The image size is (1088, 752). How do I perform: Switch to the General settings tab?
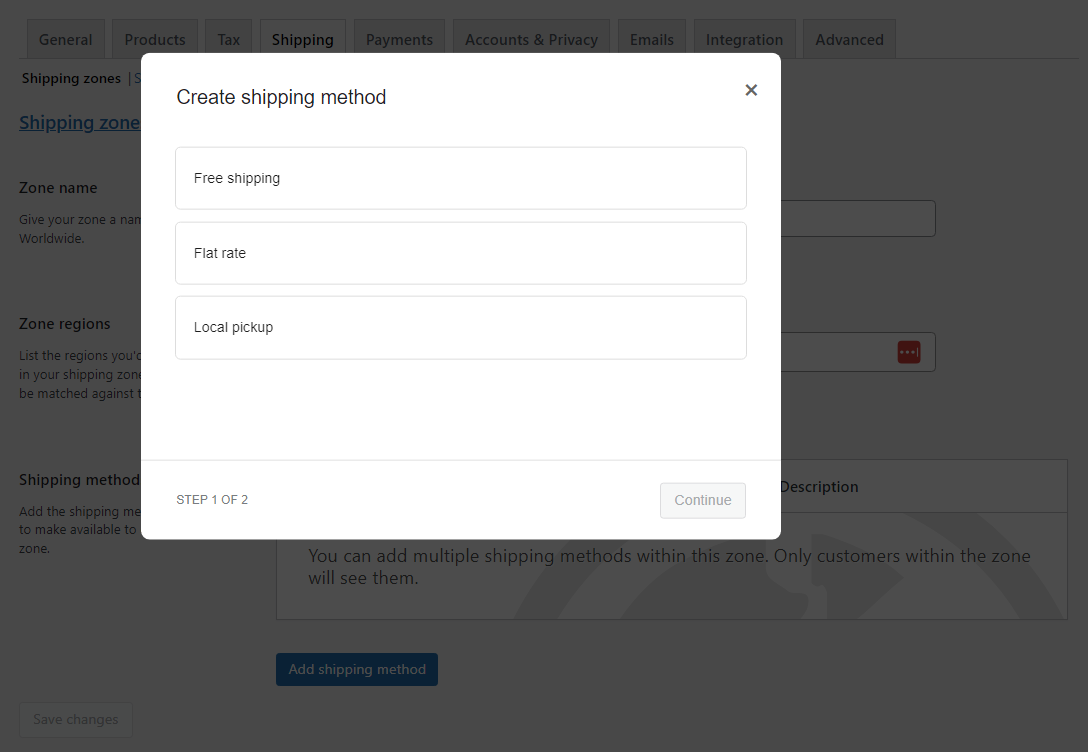65,39
